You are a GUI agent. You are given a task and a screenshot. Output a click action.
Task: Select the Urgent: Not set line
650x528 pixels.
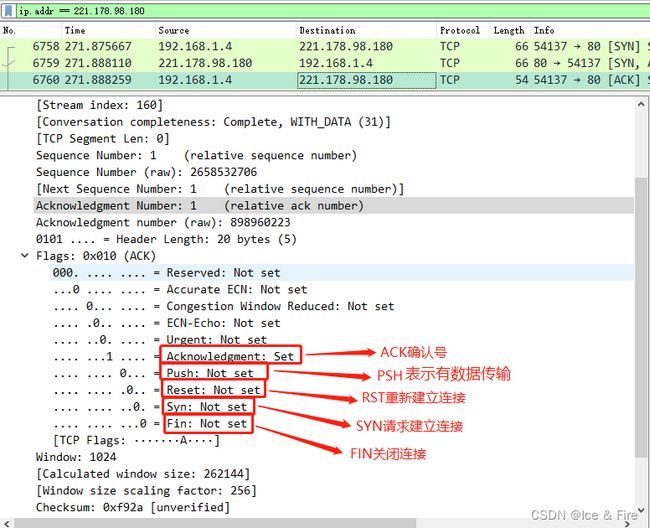(160, 340)
